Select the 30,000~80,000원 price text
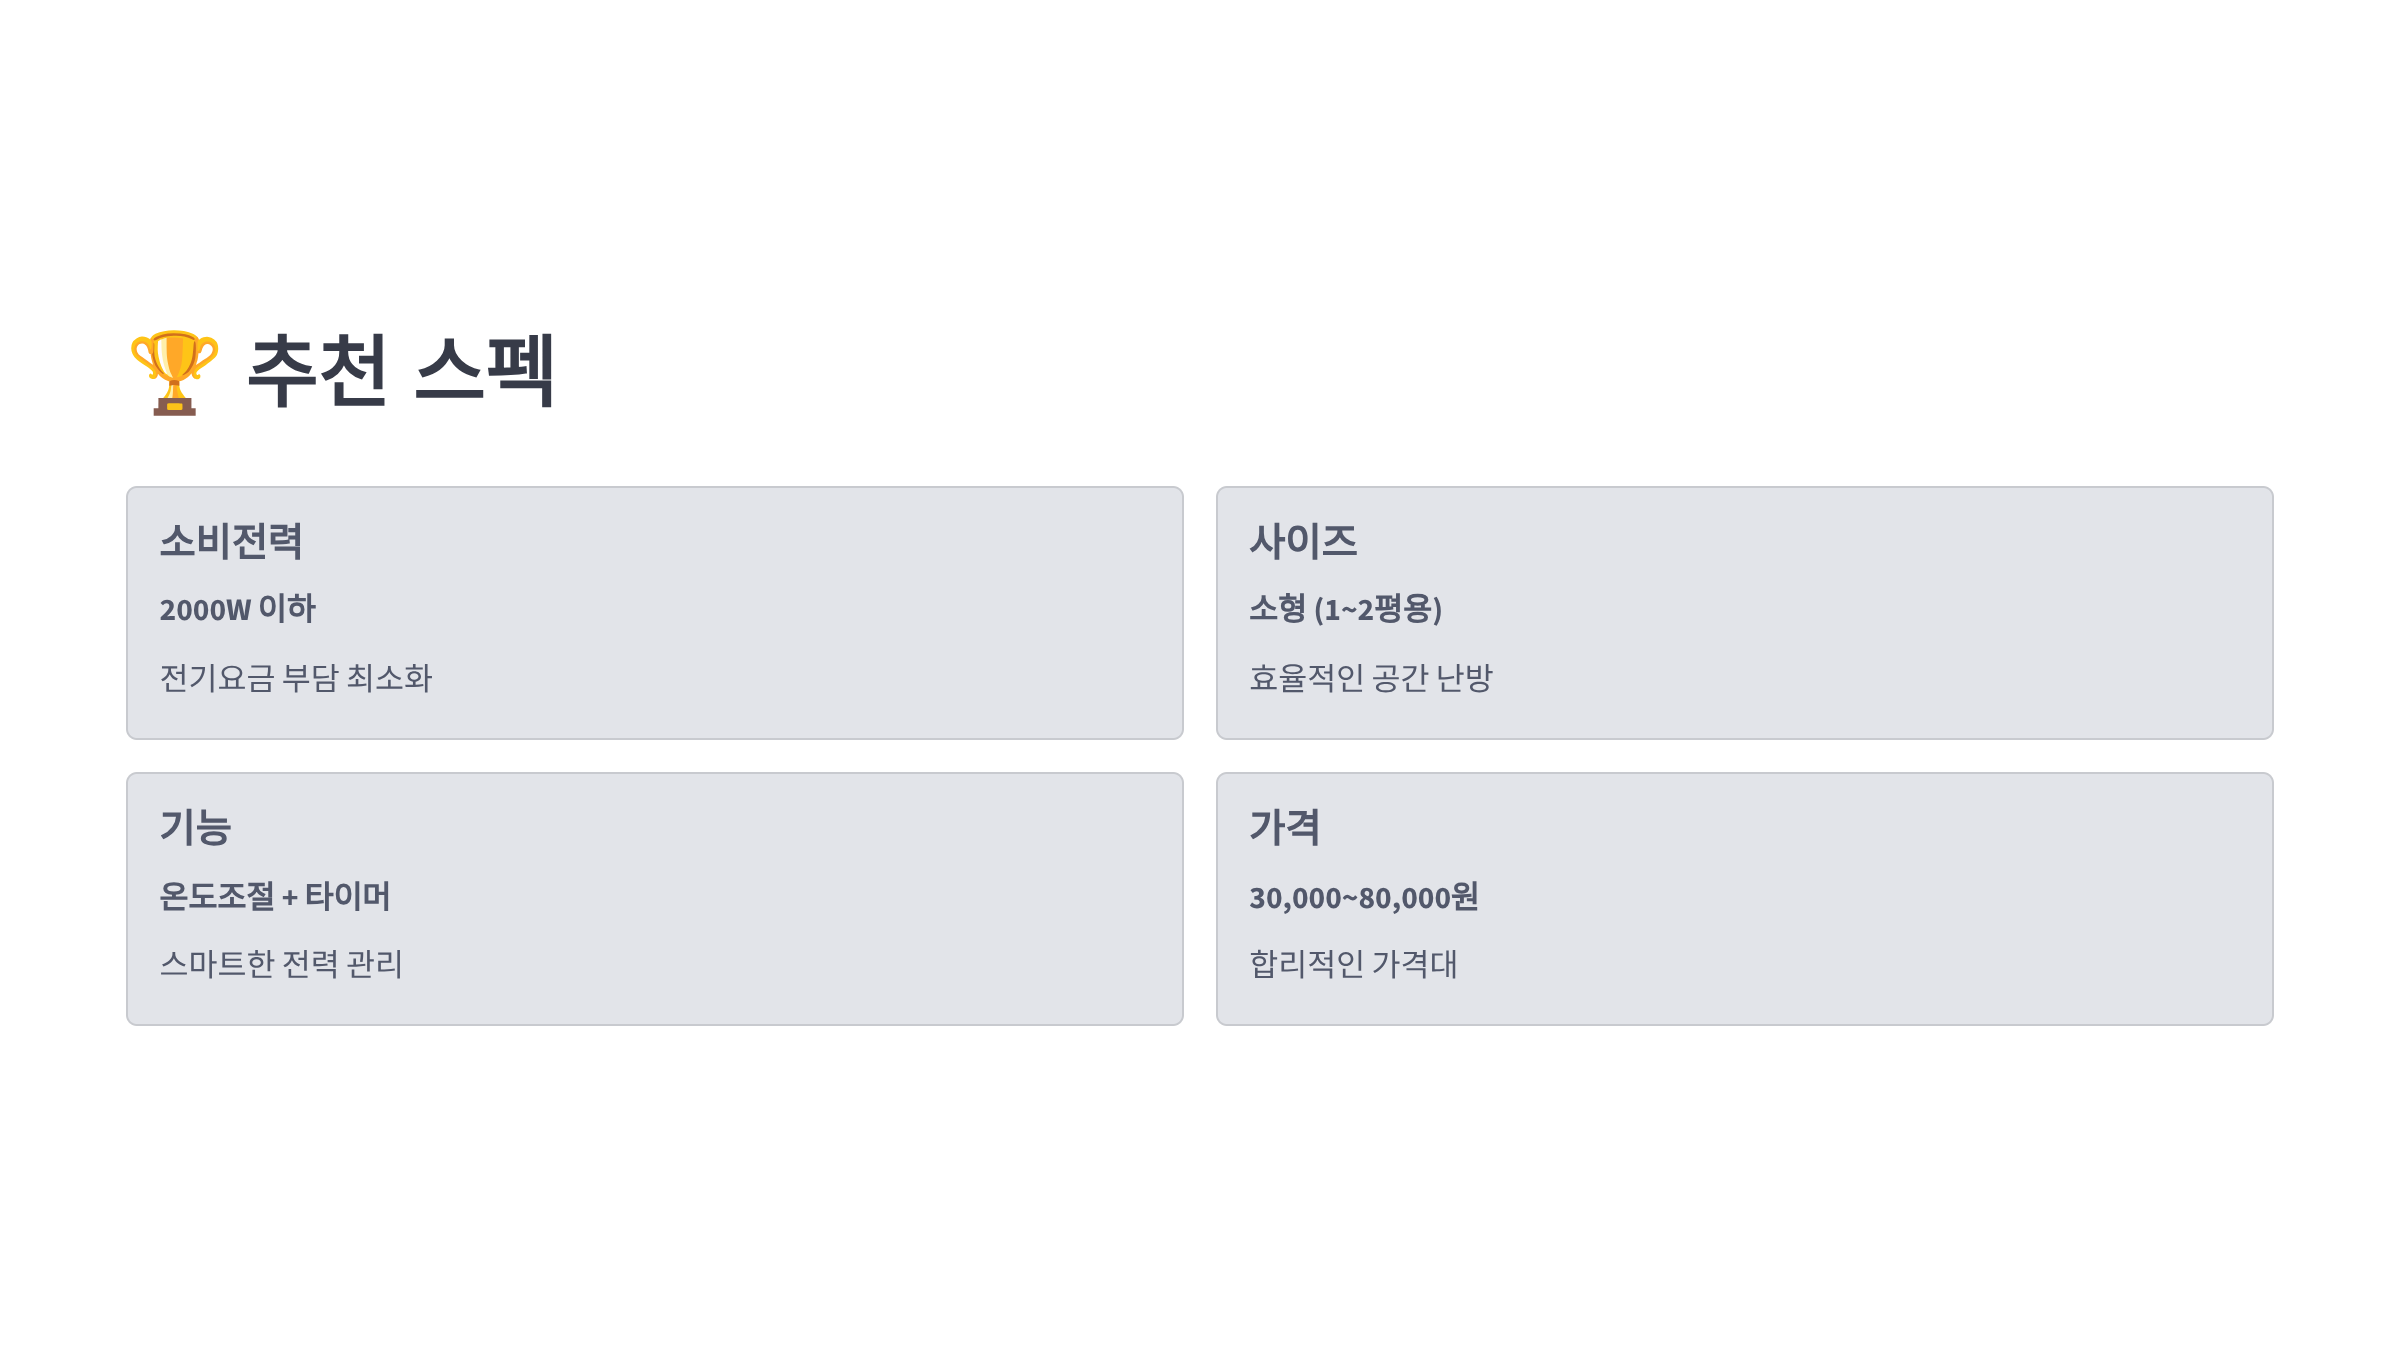The height and width of the screenshot is (1350, 2400). click(x=1364, y=897)
